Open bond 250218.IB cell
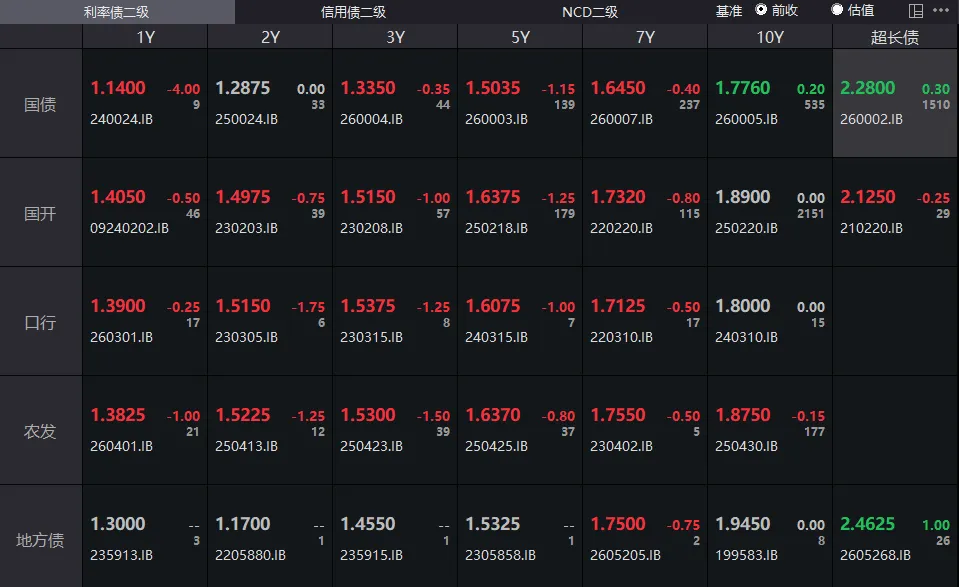 pos(520,212)
